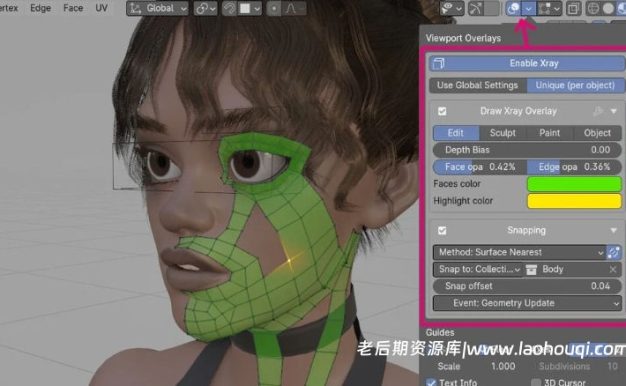Open the UV menu
This screenshot has height=386, width=626.
pos(101,8)
